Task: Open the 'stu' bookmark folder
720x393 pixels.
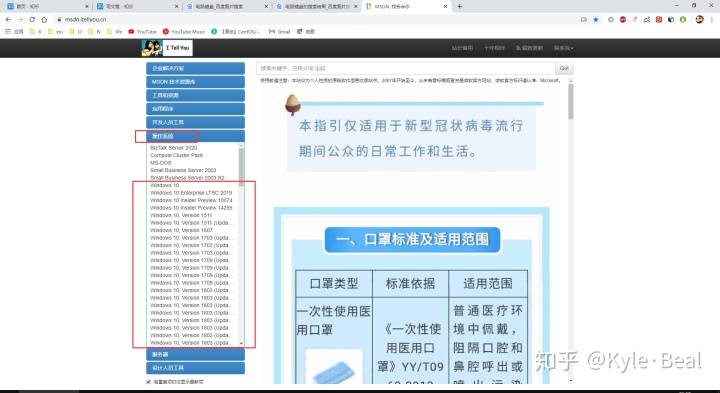Action: (x=56, y=32)
